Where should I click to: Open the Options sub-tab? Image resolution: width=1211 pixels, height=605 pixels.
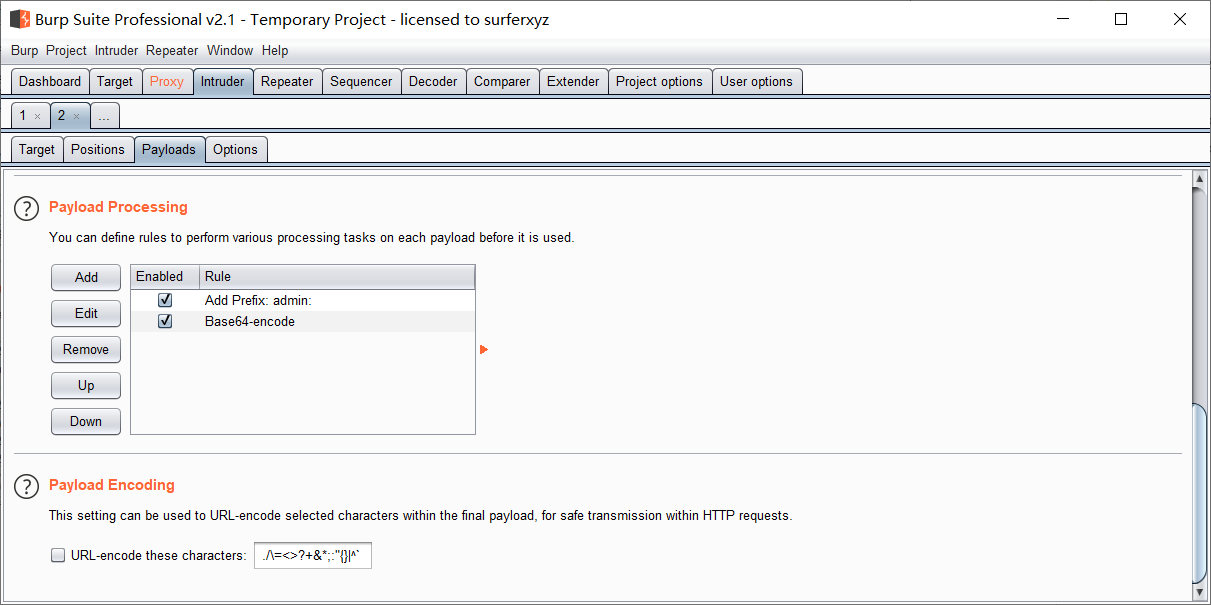(x=236, y=150)
